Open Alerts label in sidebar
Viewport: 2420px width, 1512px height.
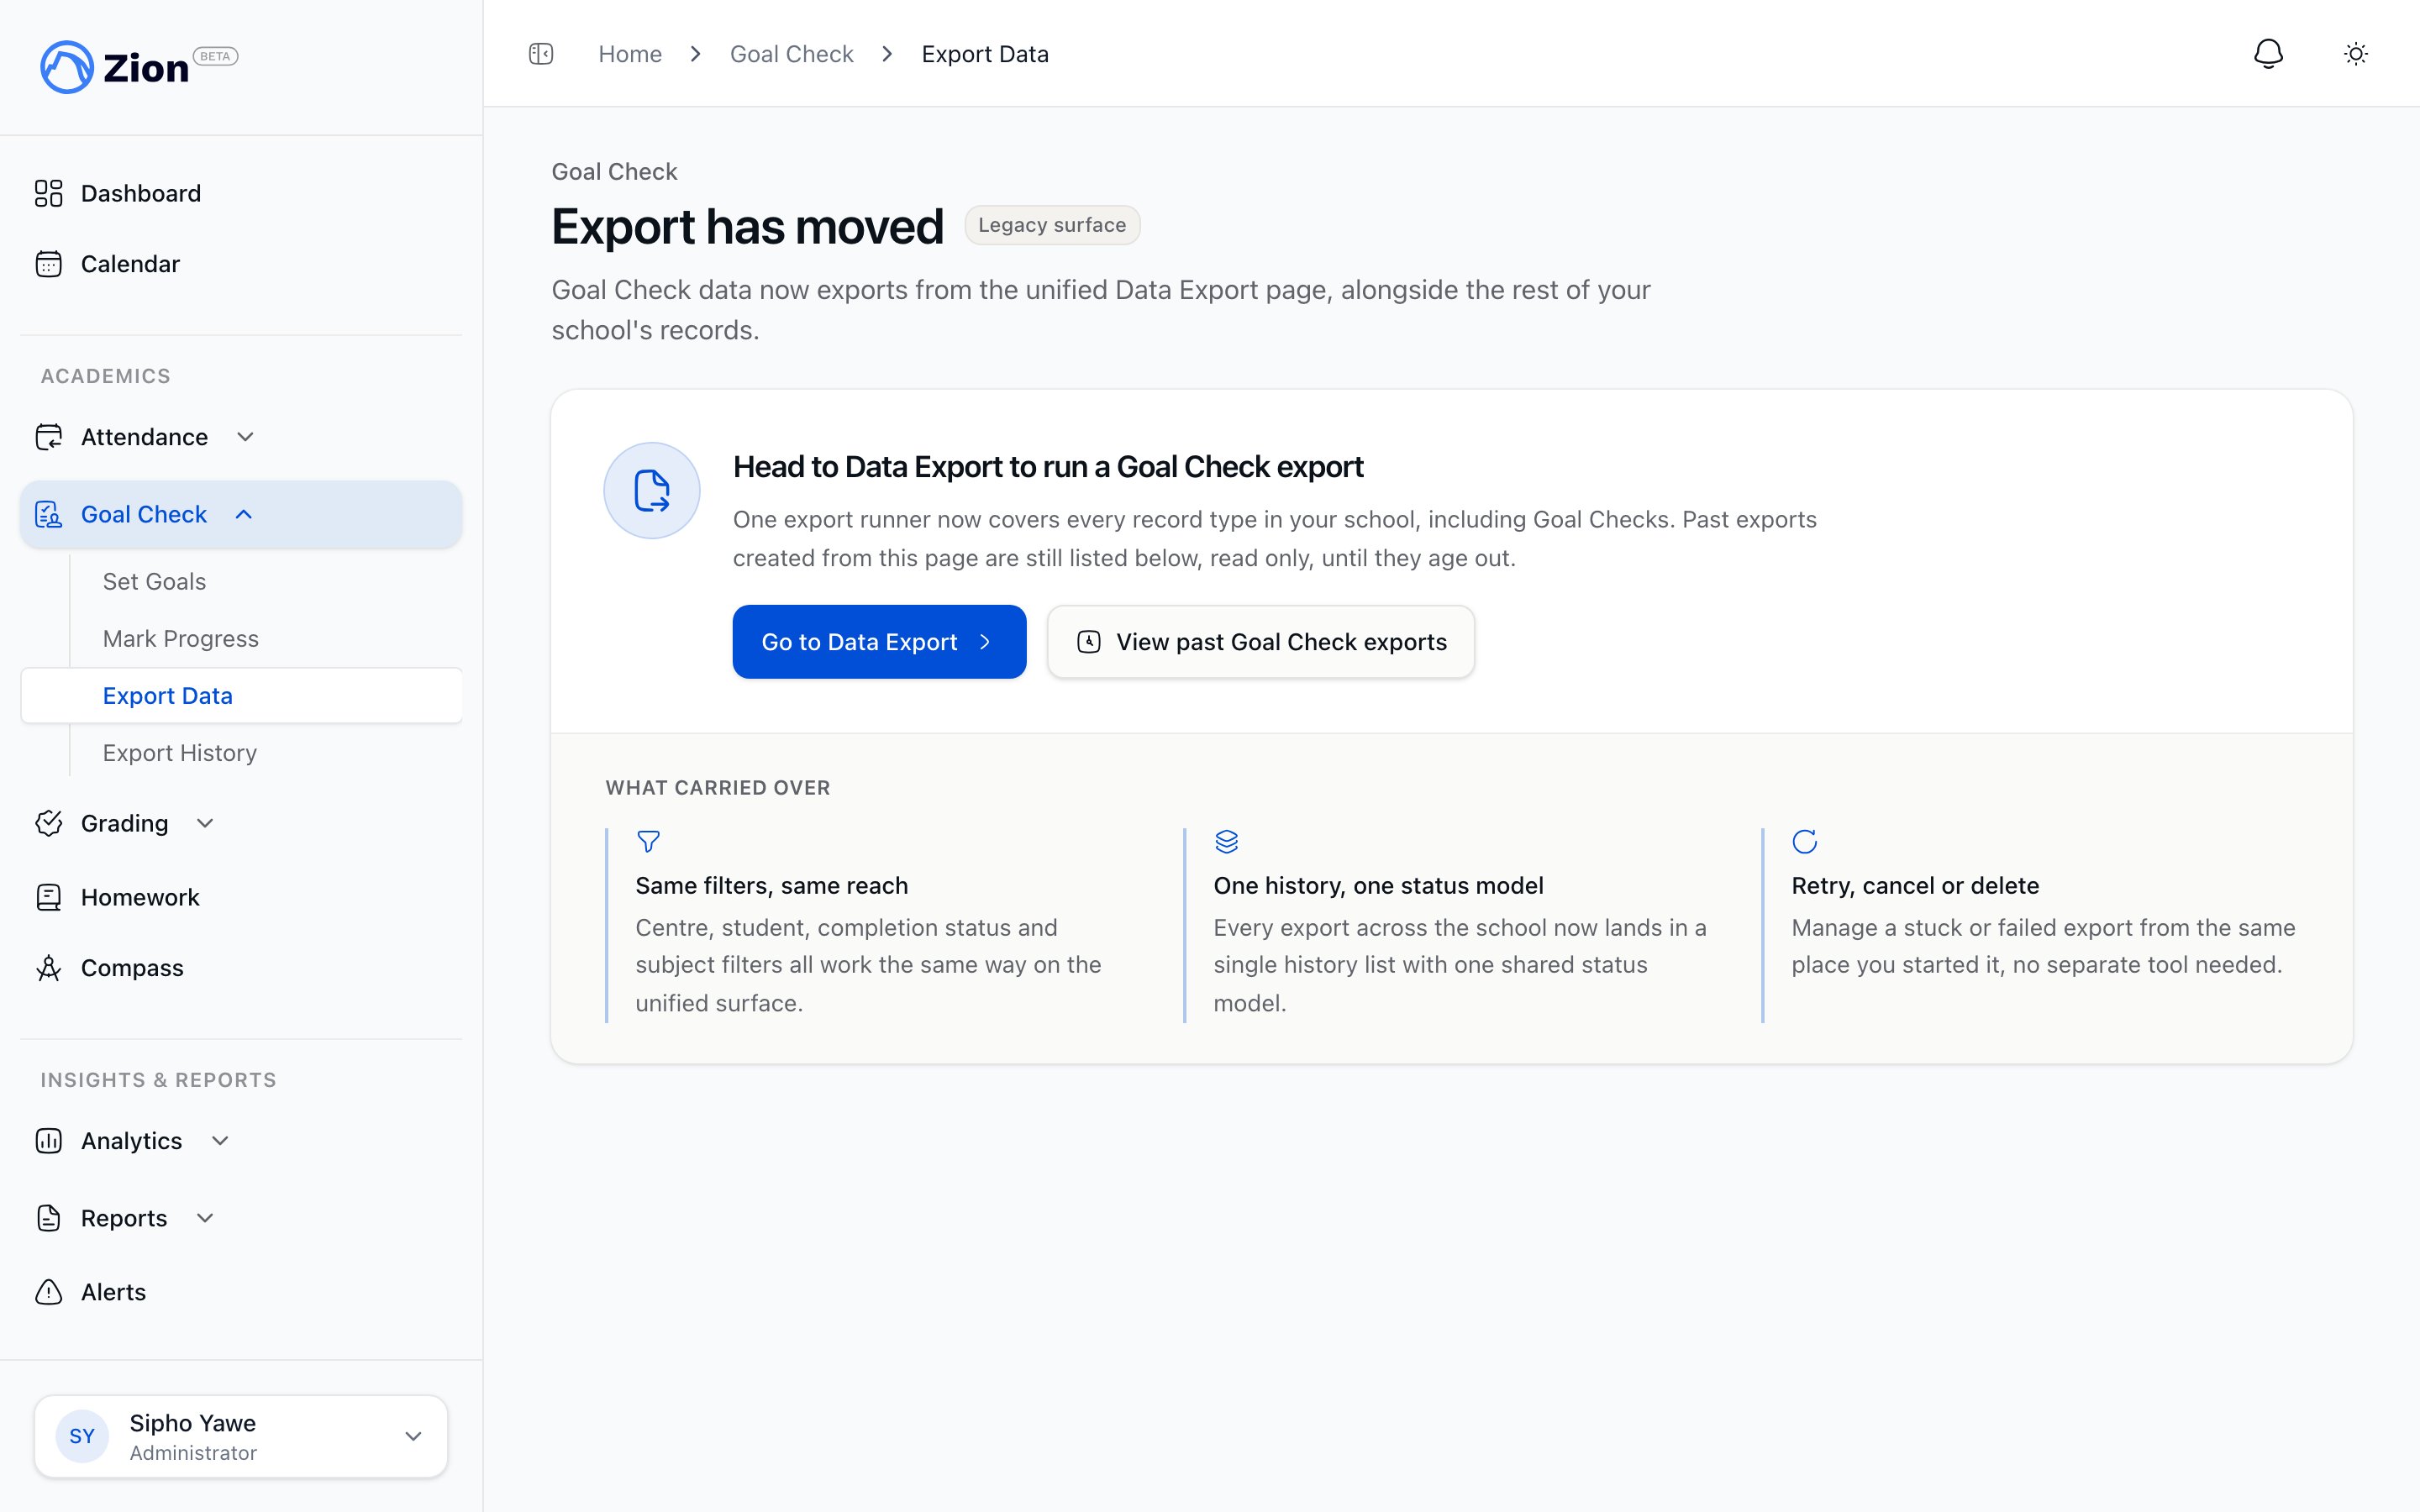[113, 1292]
